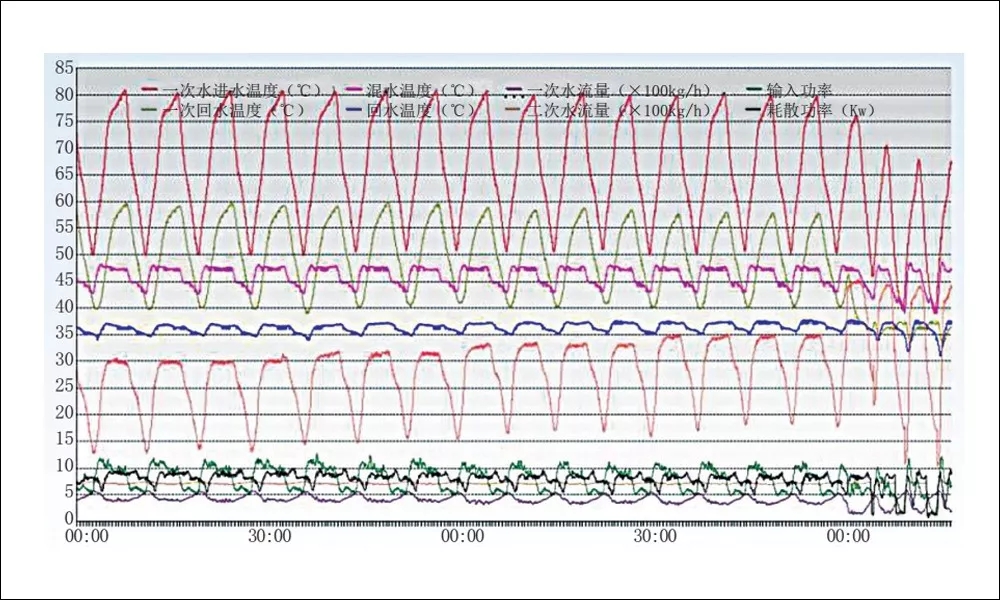The height and width of the screenshot is (600, 1000).
Task: Select the 一次水进水温度(℃) legend label
Action: [242, 90]
